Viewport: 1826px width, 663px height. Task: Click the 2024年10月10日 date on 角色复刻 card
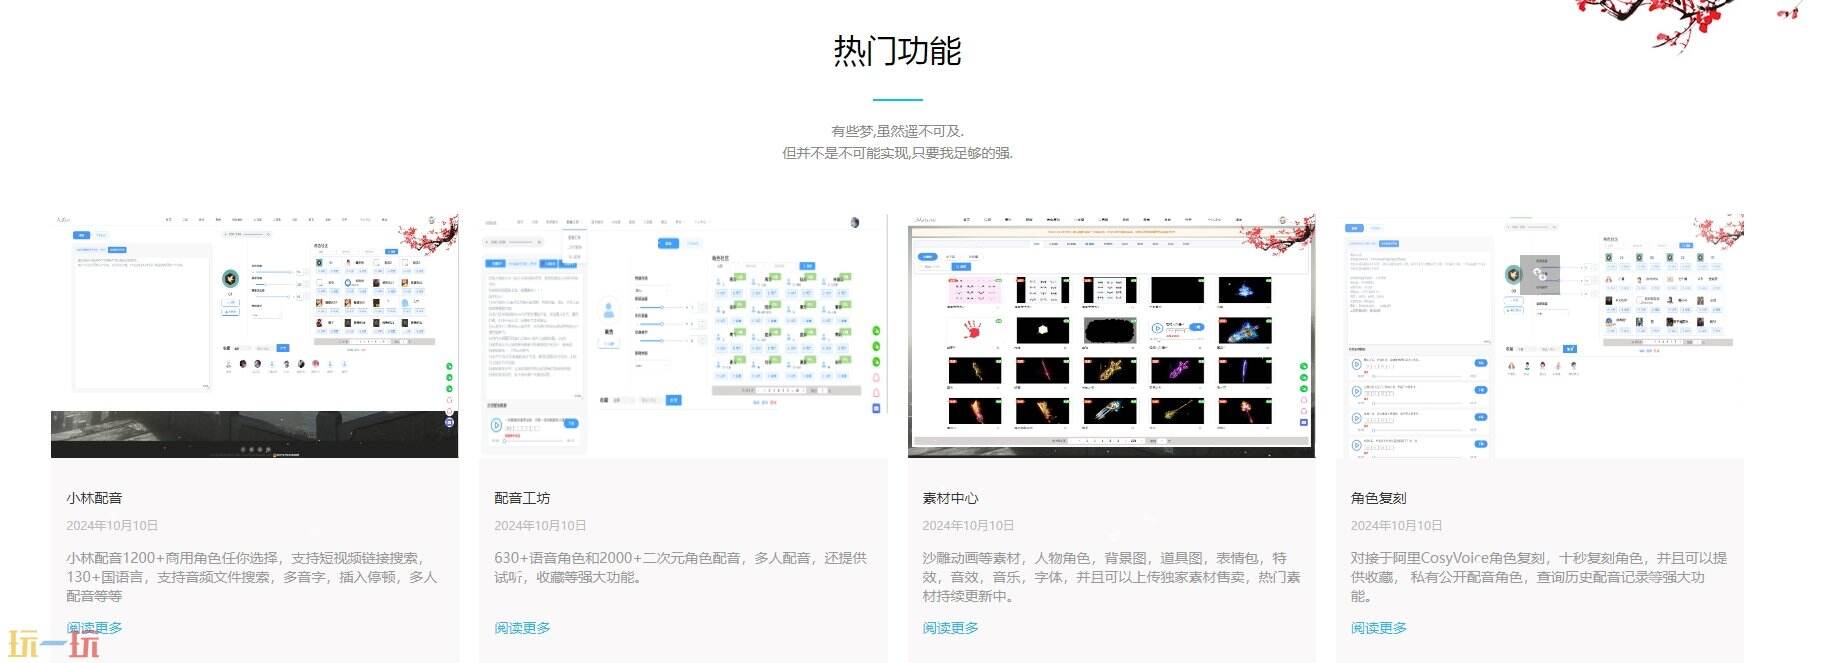[1396, 526]
